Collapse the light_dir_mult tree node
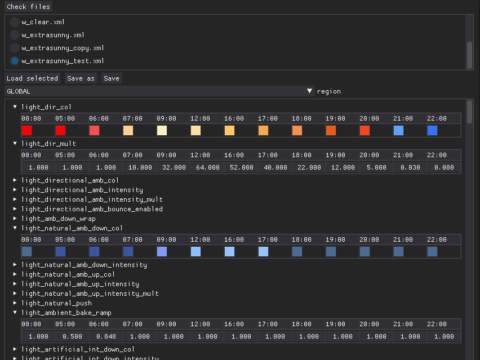Viewport: 480px width, 360px height. point(15,143)
